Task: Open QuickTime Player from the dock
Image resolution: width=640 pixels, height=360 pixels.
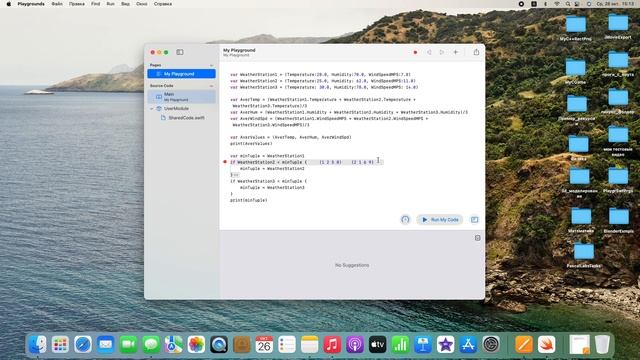Action: pyautogui.click(x=219, y=344)
